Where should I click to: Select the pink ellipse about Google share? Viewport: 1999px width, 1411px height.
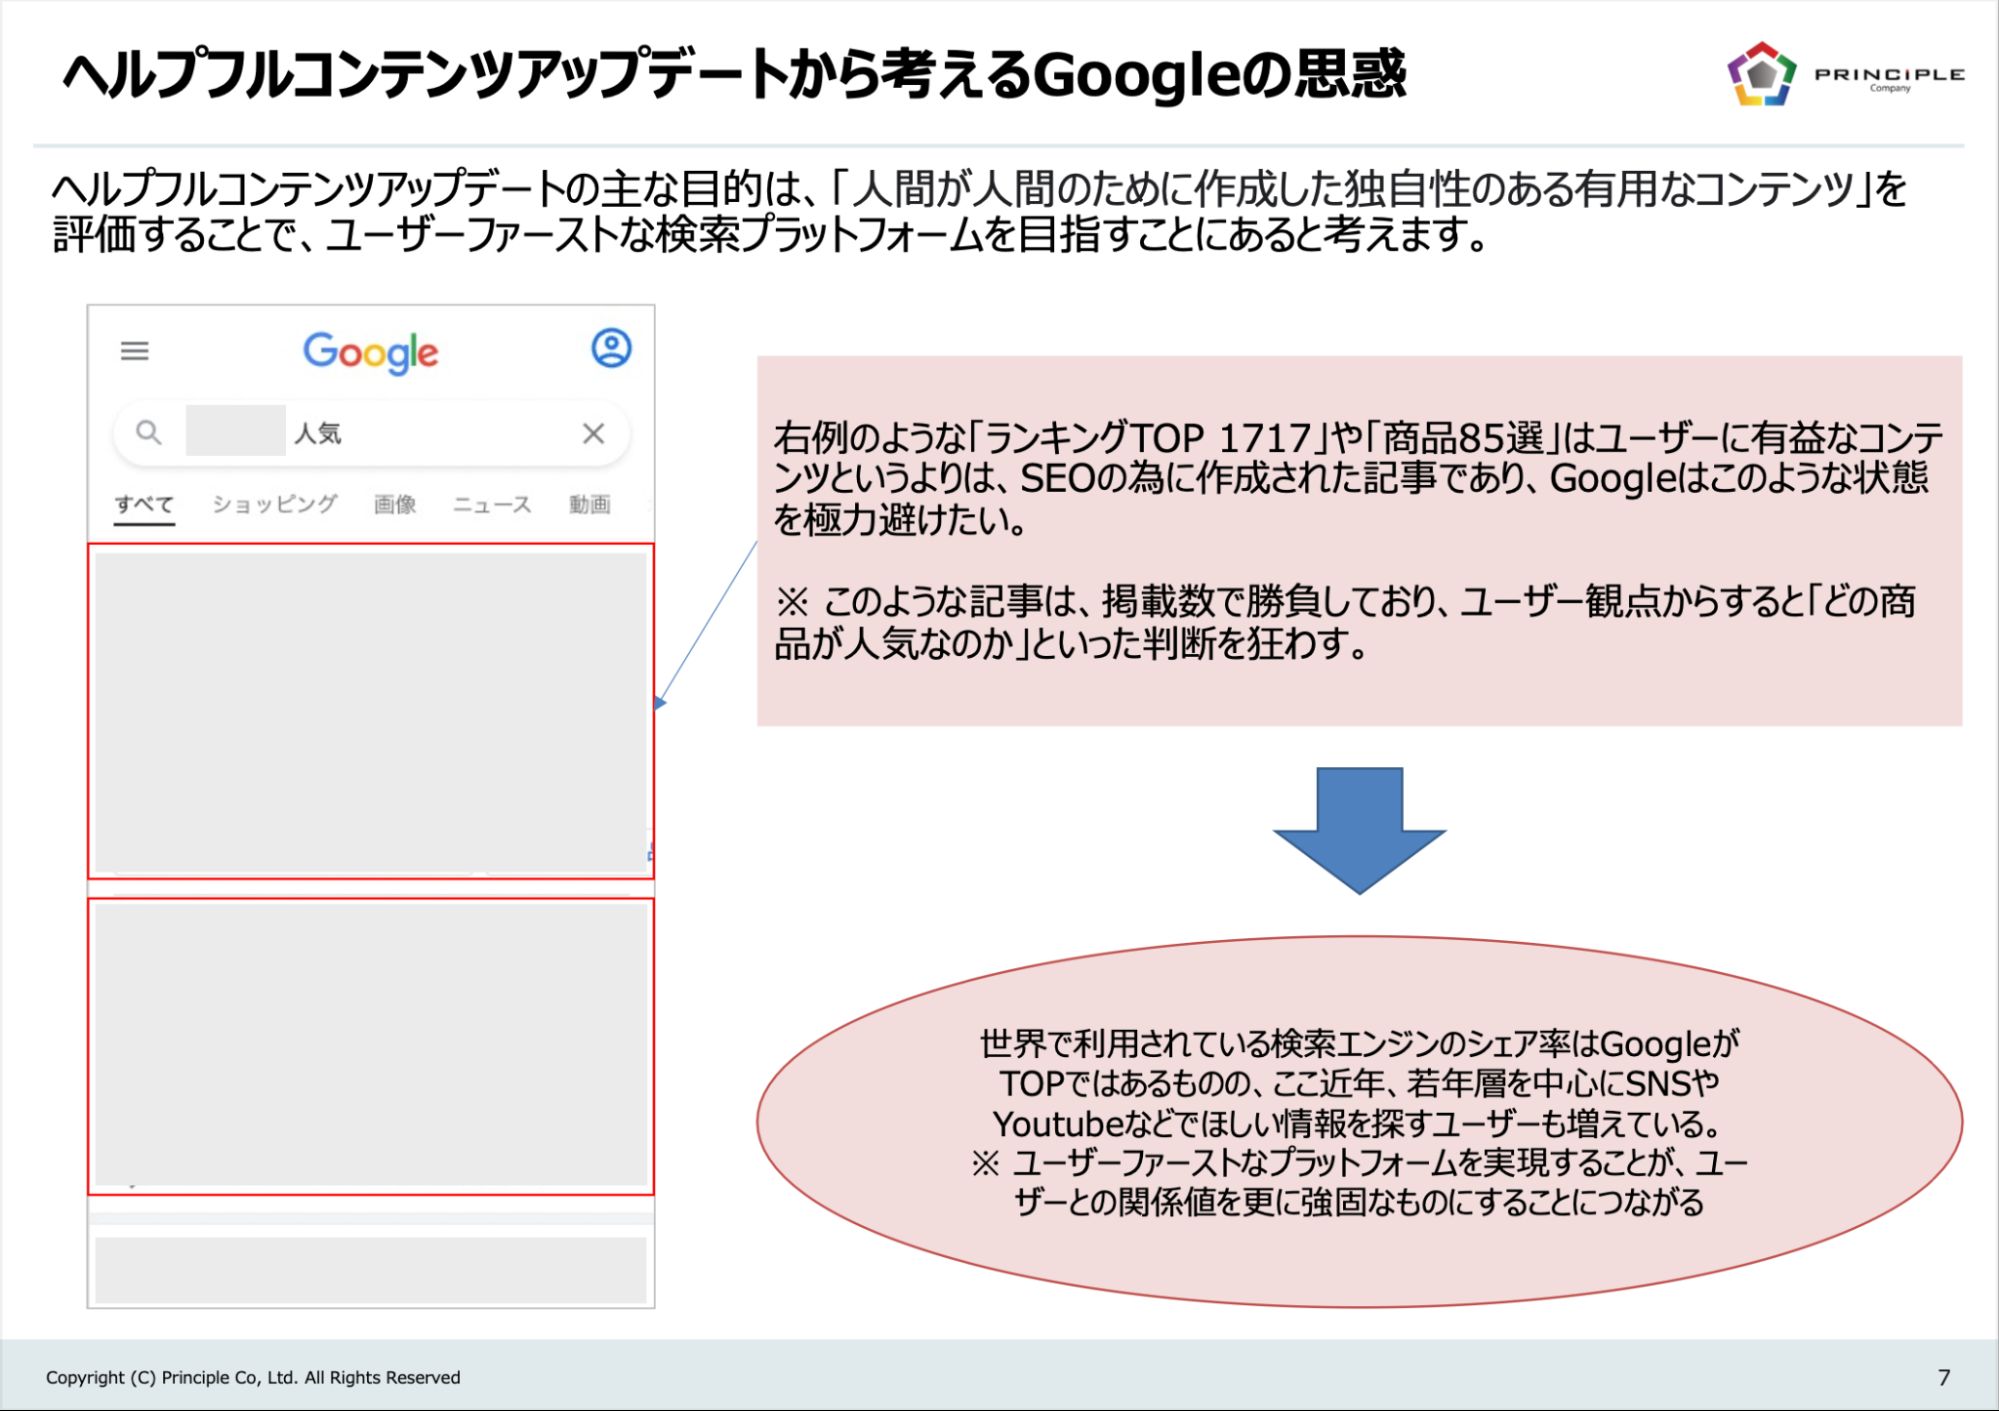1359,1122
